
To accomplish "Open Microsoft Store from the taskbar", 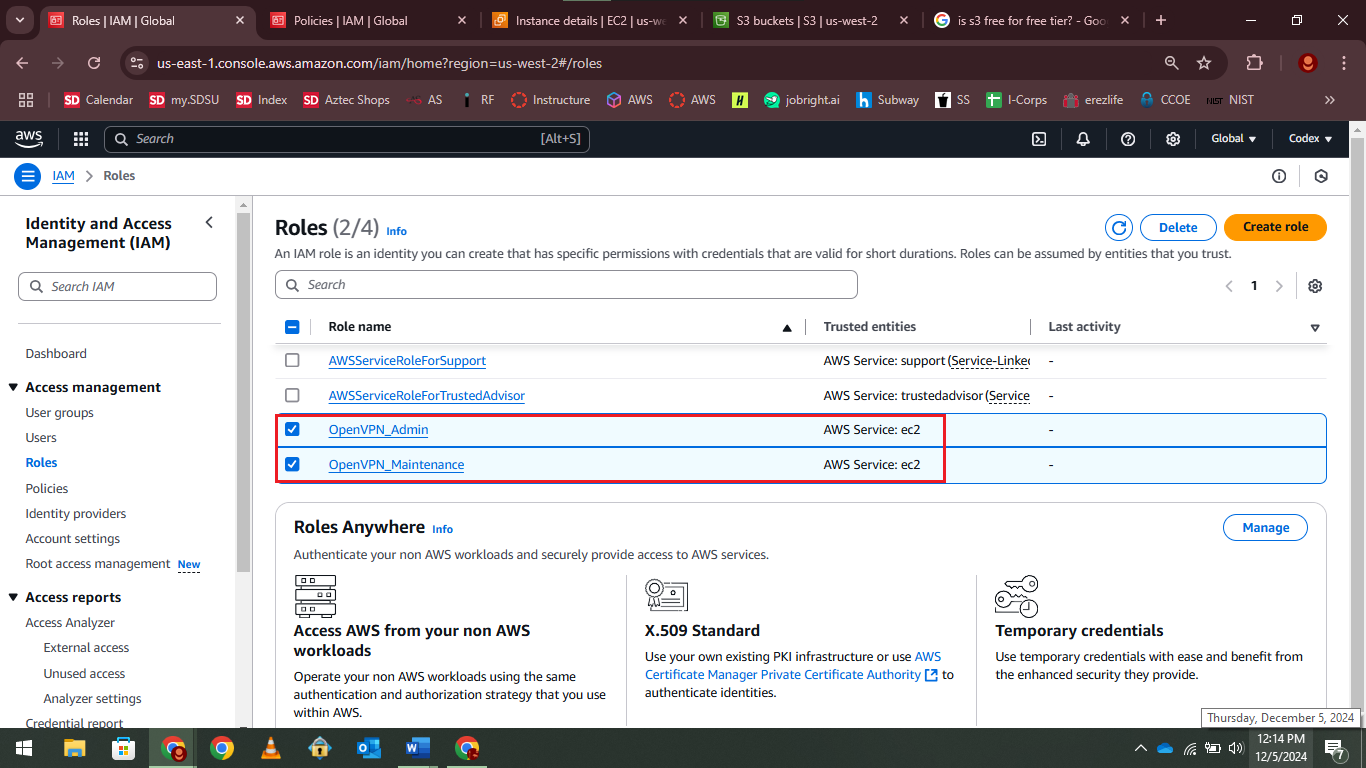I will (123, 748).
